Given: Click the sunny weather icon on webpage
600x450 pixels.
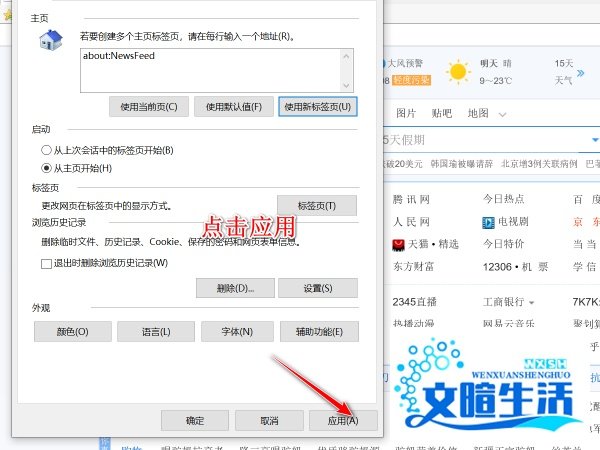Looking at the screenshot, I should click(458, 72).
